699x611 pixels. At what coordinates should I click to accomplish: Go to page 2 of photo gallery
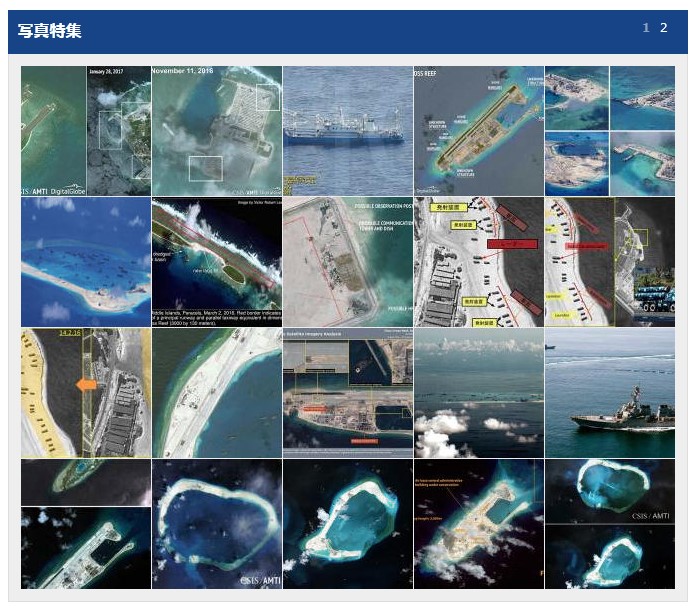tap(663, 28)
